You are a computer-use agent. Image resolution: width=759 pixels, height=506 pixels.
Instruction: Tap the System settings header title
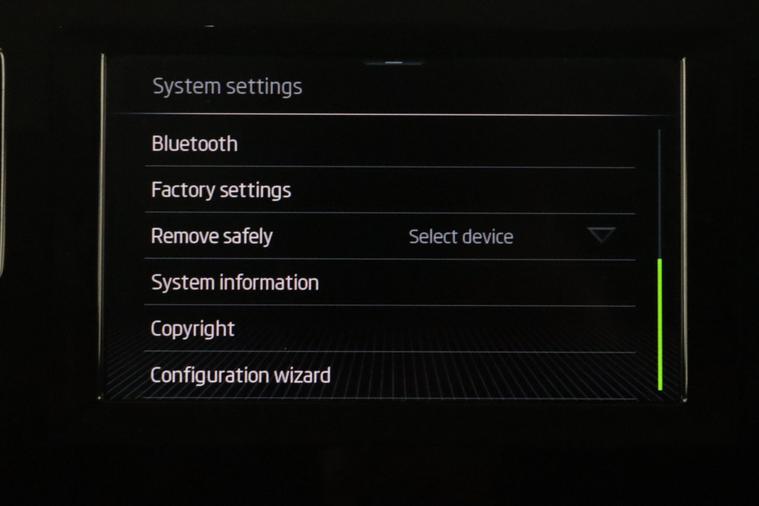tap(227, 87)
